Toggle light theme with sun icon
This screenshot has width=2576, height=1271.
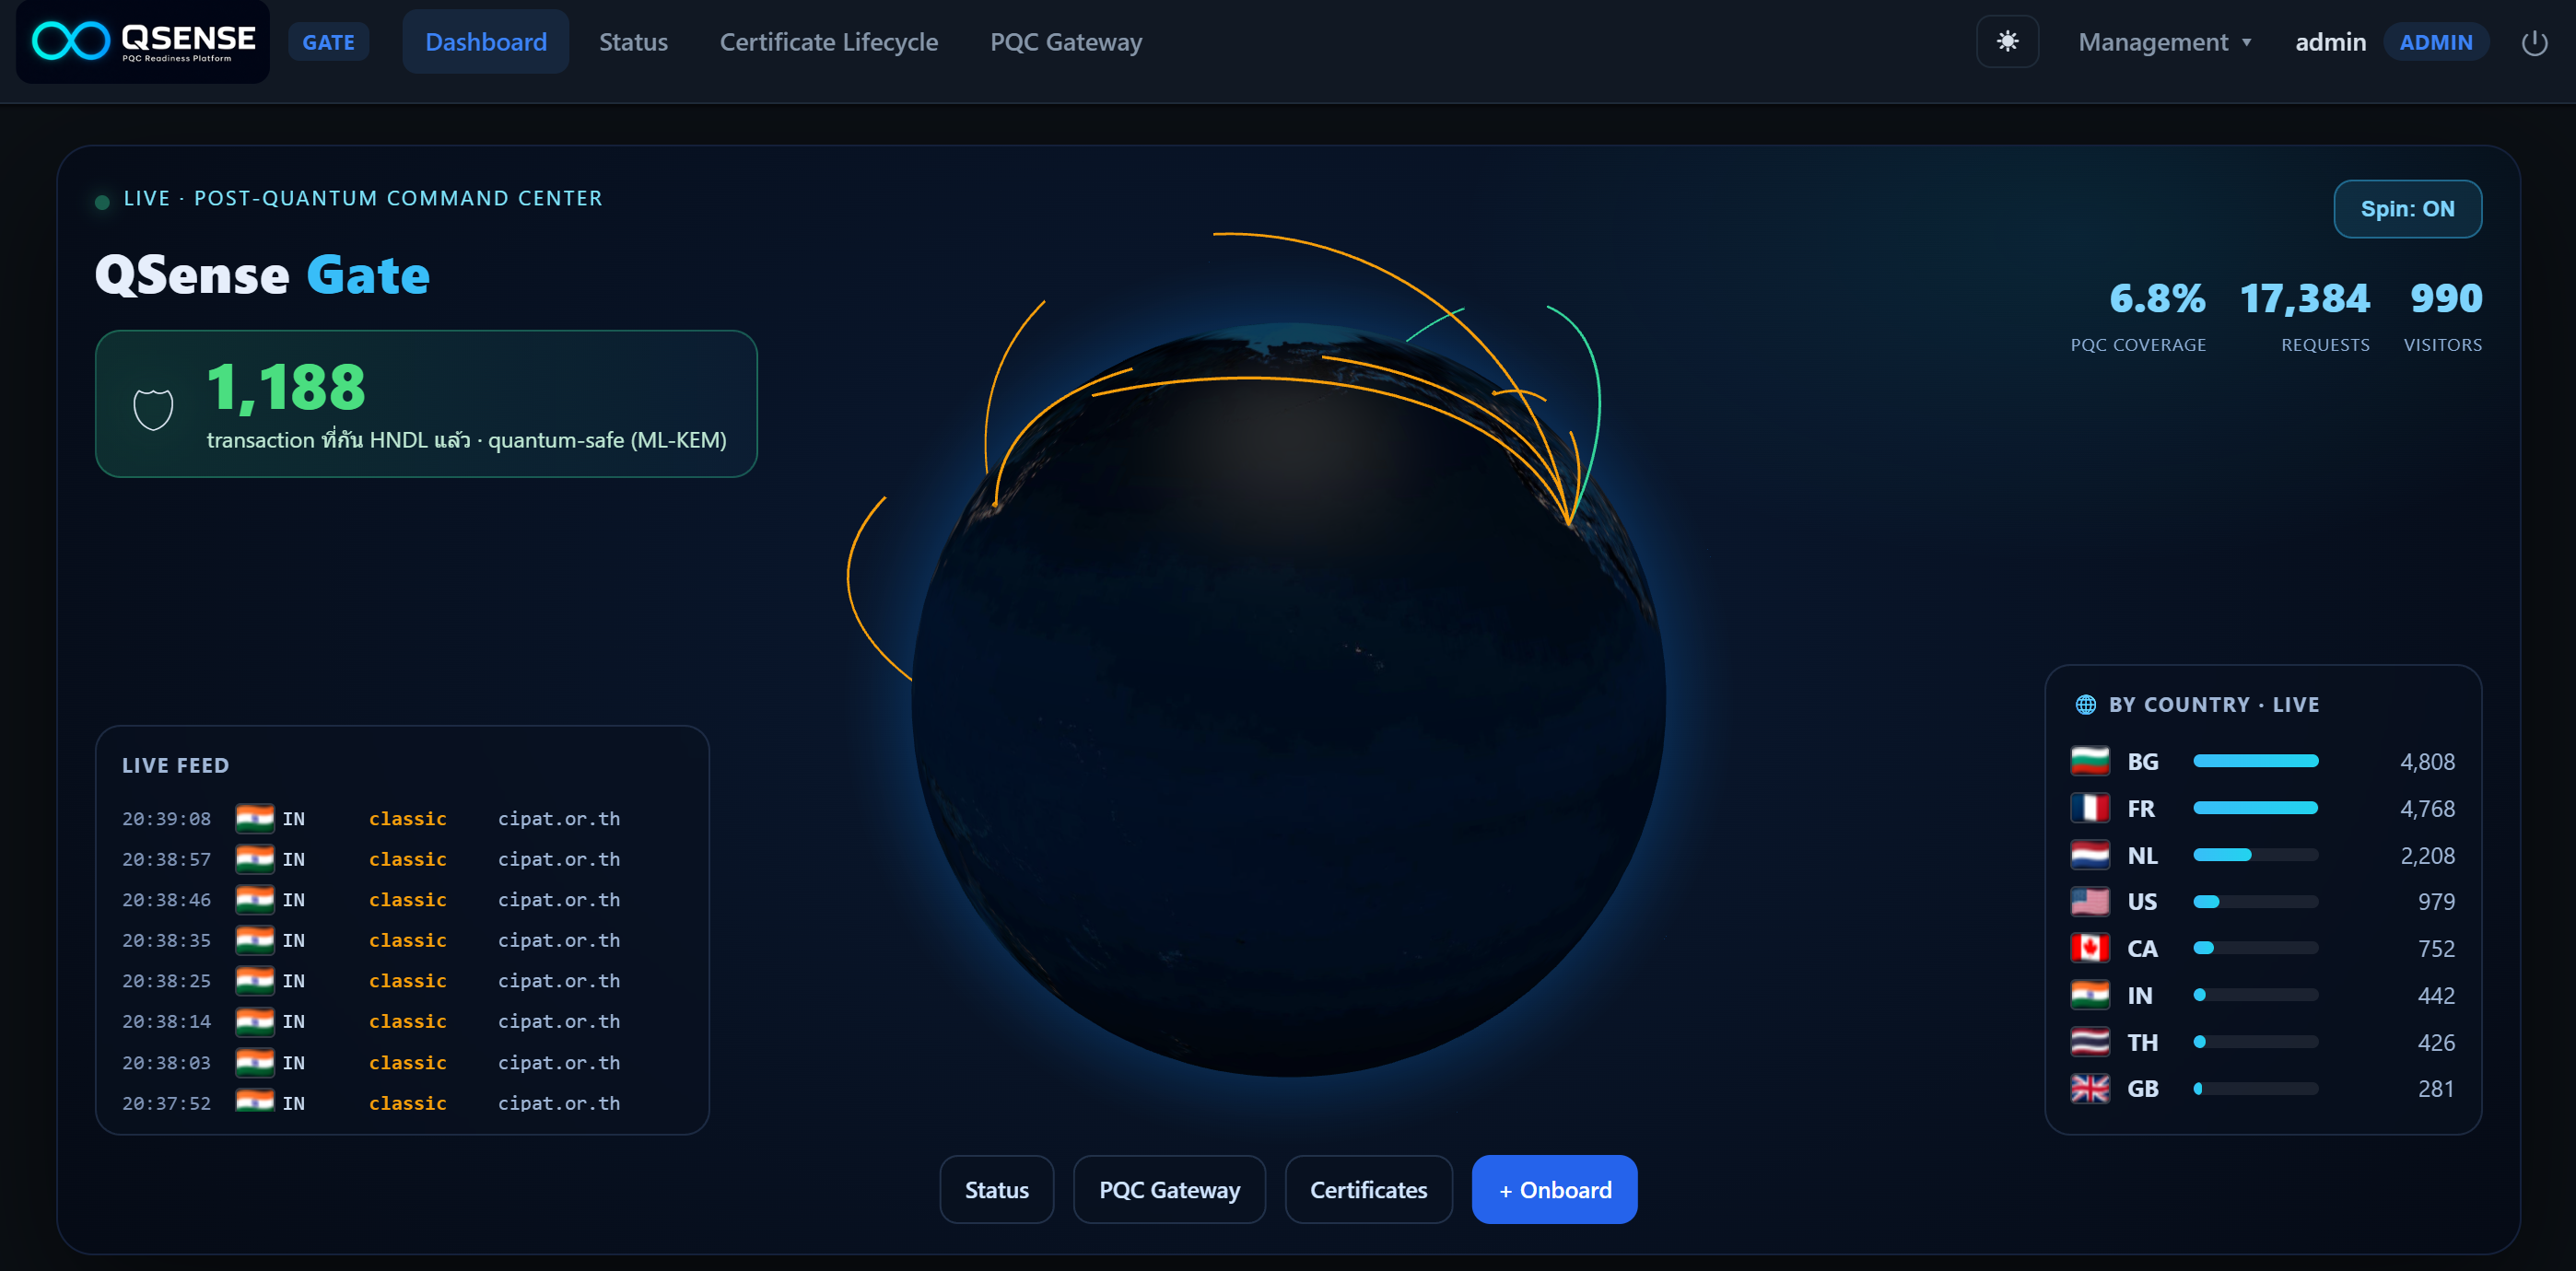2007,41
